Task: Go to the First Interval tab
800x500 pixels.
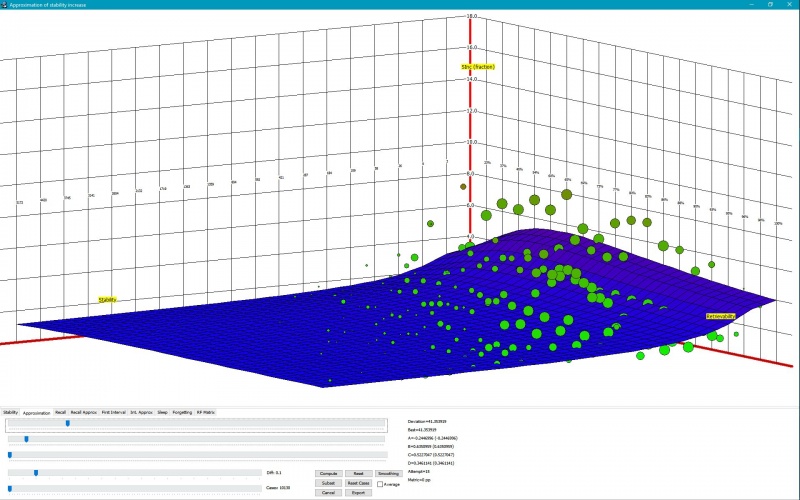Action: (113, 412)
